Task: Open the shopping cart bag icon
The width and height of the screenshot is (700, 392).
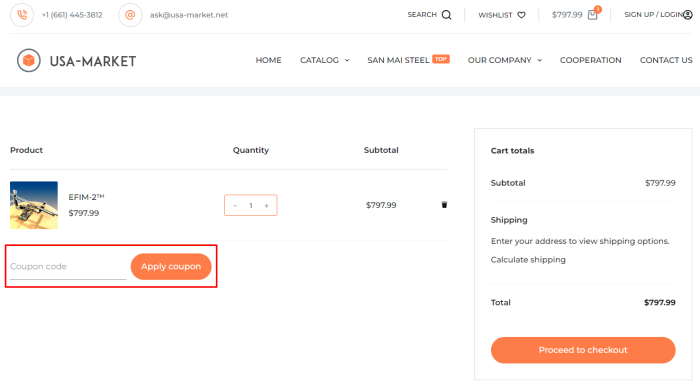Action: (592, 15)
